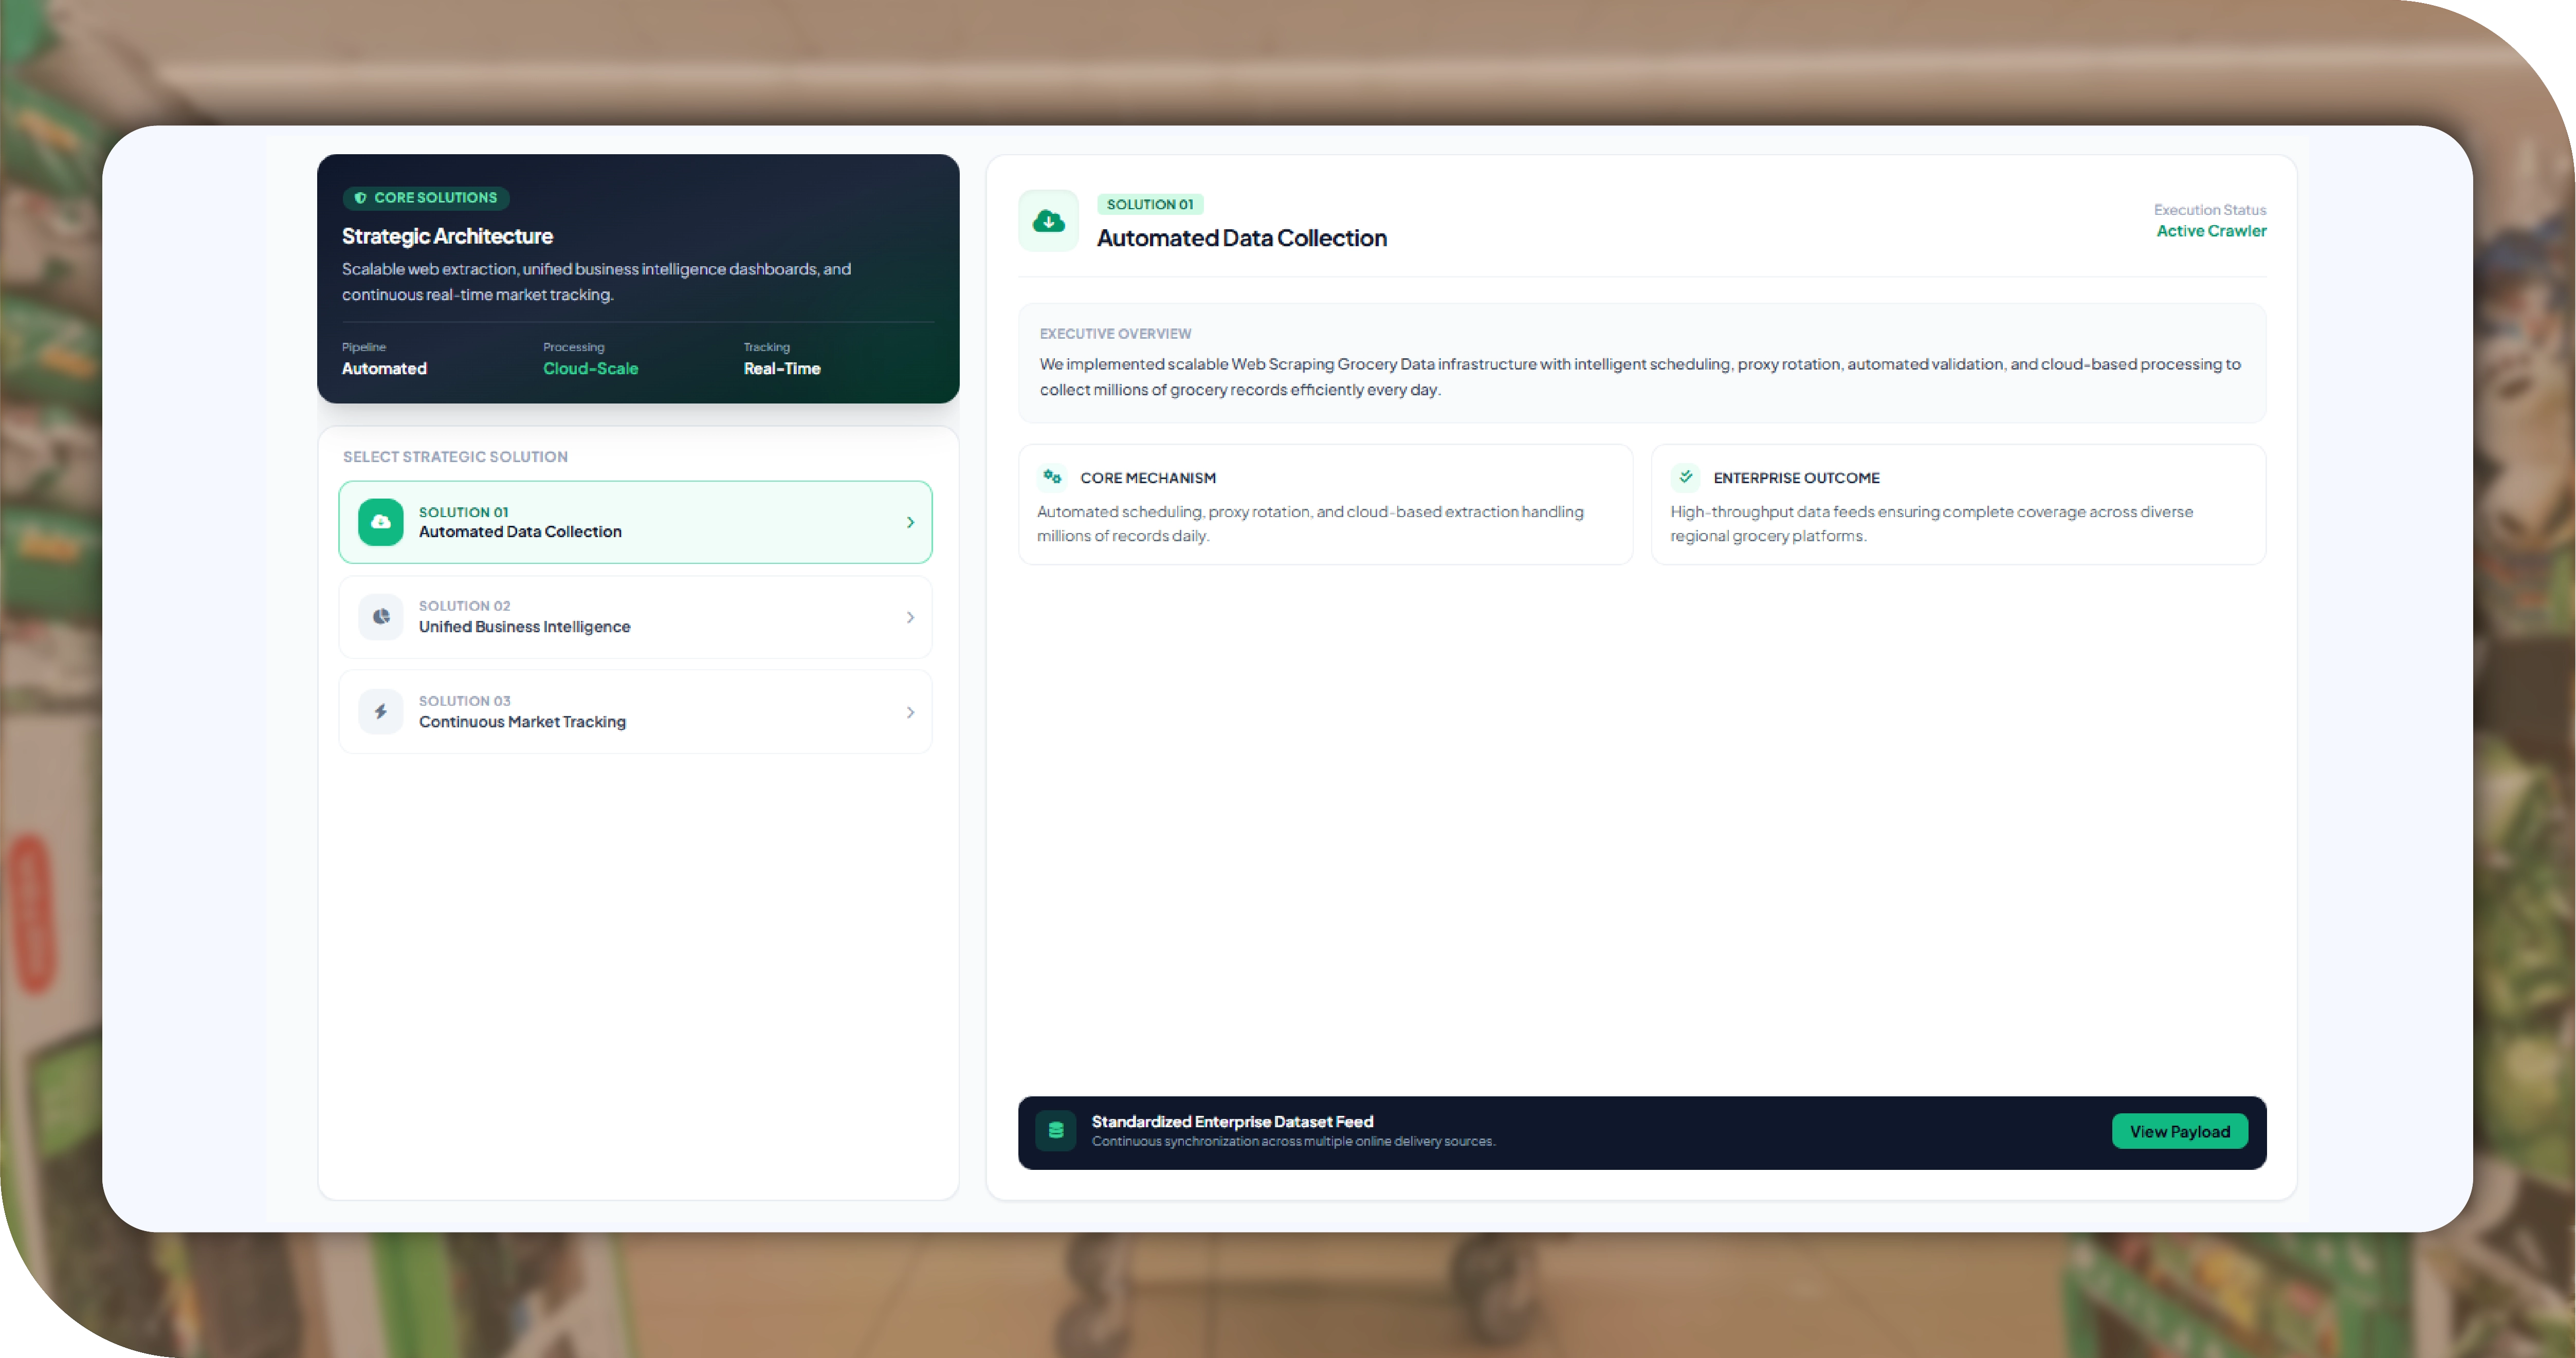This screenshot has height=1358, width=2576.
Task: Click the View Payload button
Action: click(x=2179, y=1131)
